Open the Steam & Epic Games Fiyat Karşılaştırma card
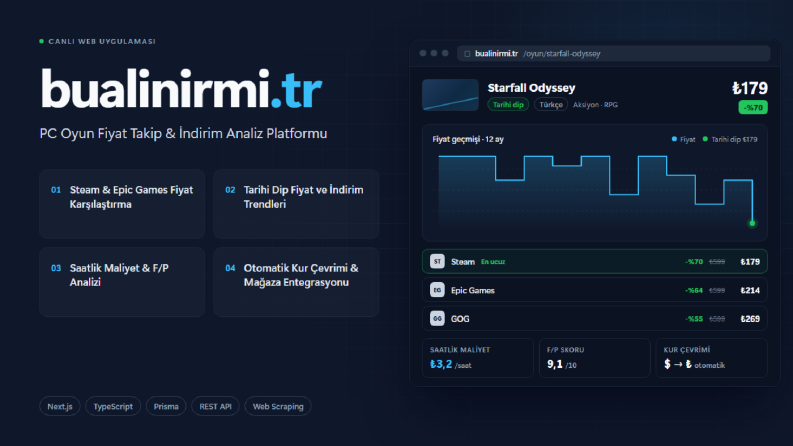Screen dimensions: 793x446 click(122, 204)
